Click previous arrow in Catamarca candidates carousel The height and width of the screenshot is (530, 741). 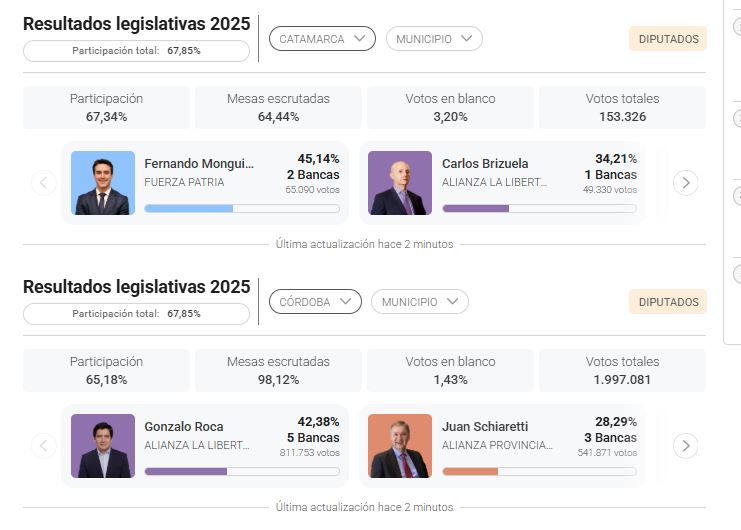[43, 182]
